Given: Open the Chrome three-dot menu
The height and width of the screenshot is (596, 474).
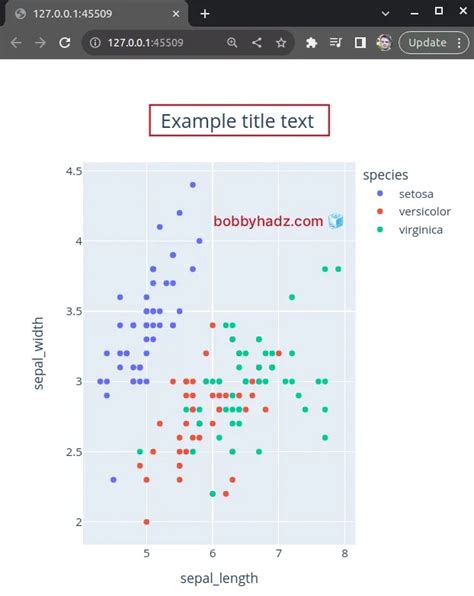Looking at the screenshot, I should pyautogui.click(x=459, y=43).
